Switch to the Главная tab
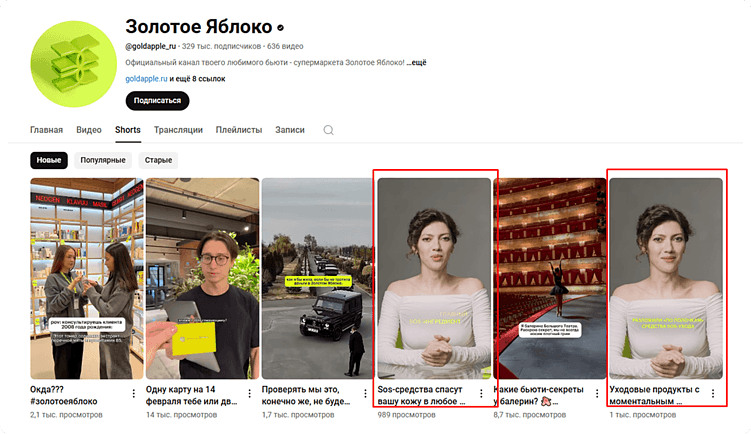Screen dimensions: 751x434 [46, 130]
